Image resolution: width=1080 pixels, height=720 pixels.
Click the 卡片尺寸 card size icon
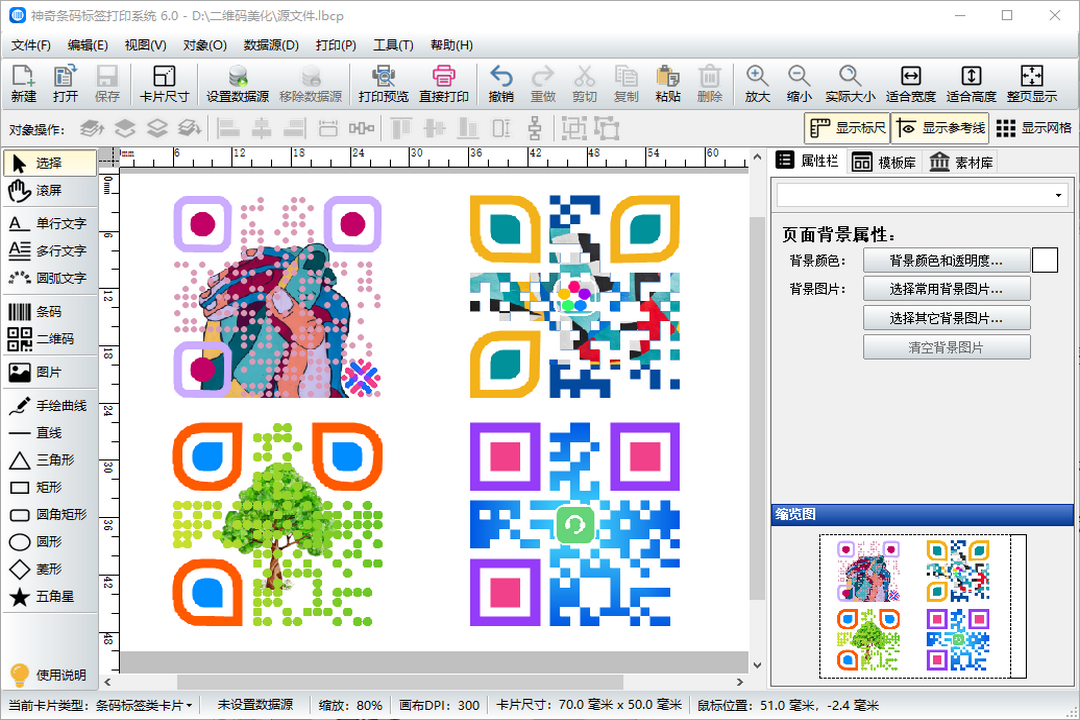164,84
